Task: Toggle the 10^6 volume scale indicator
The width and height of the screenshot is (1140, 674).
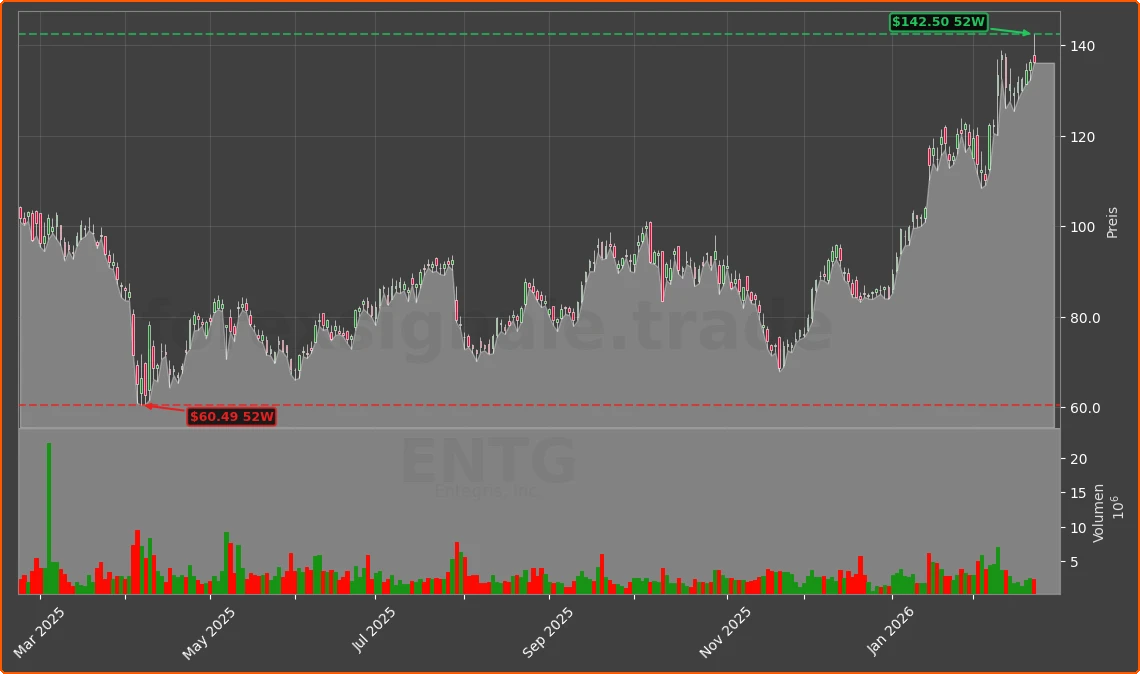Action: [x=1120, y=509]
